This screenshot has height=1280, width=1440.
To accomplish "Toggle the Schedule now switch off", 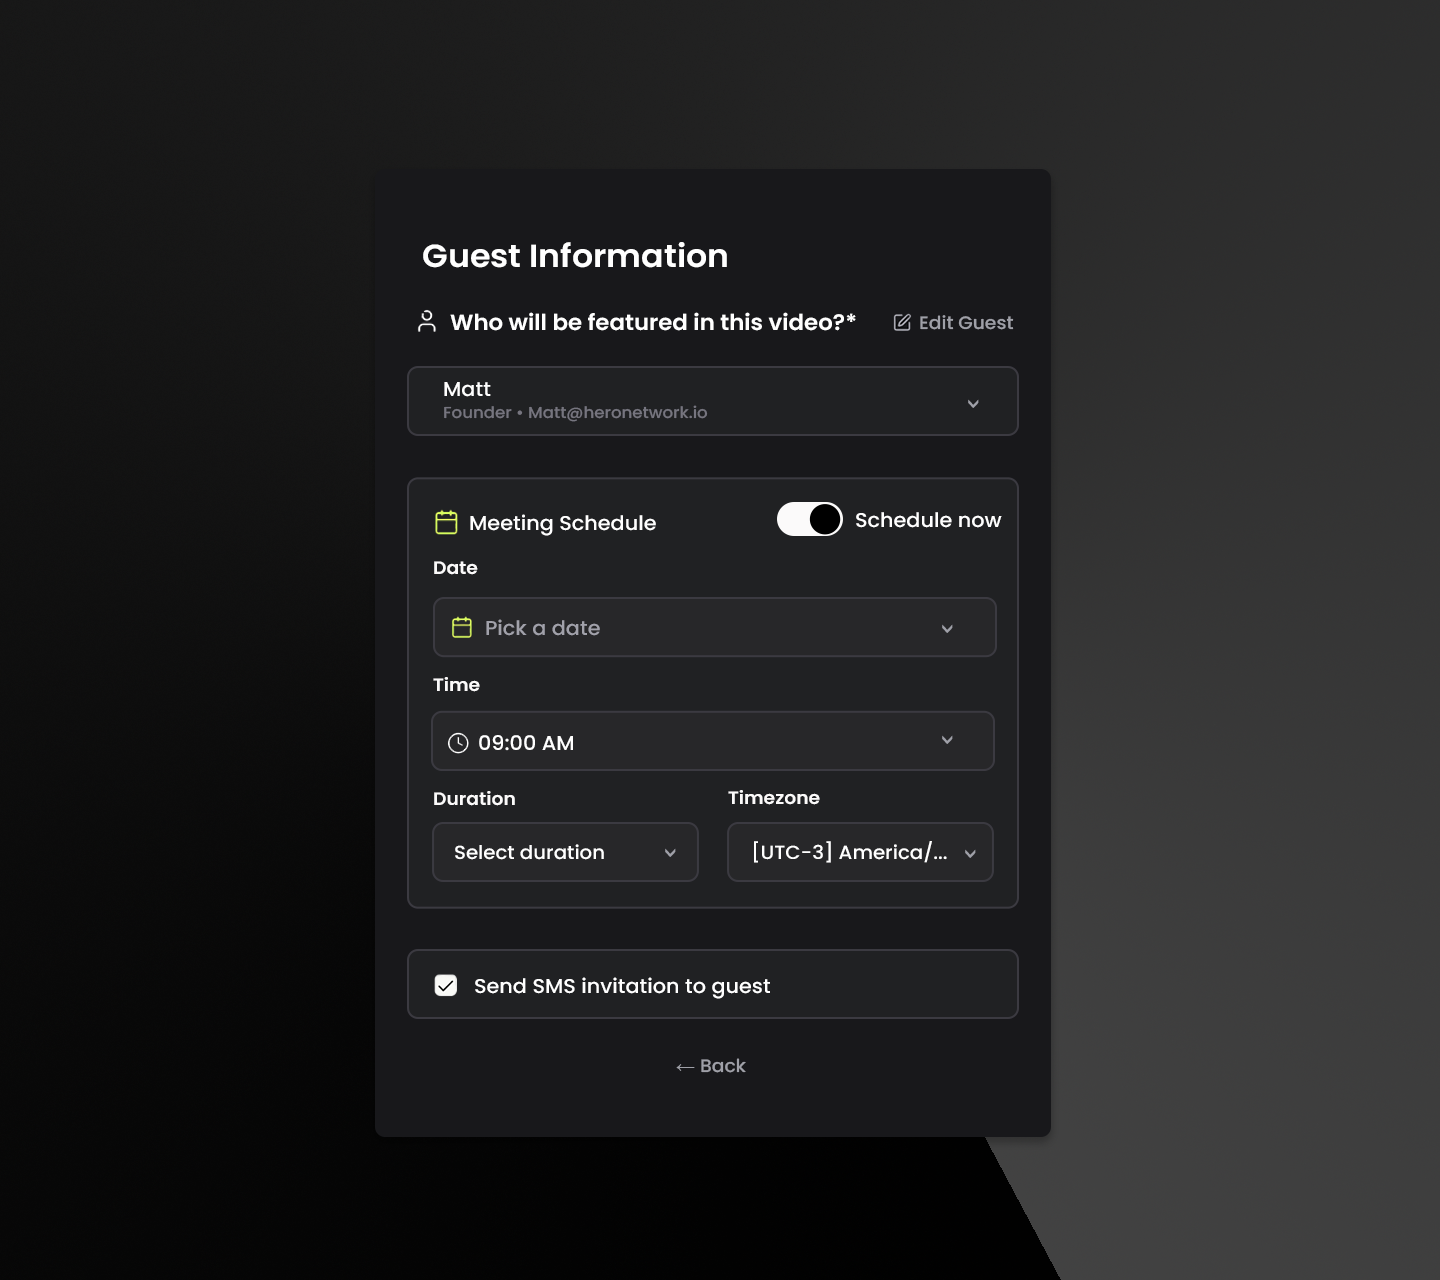I will (810, 519).
